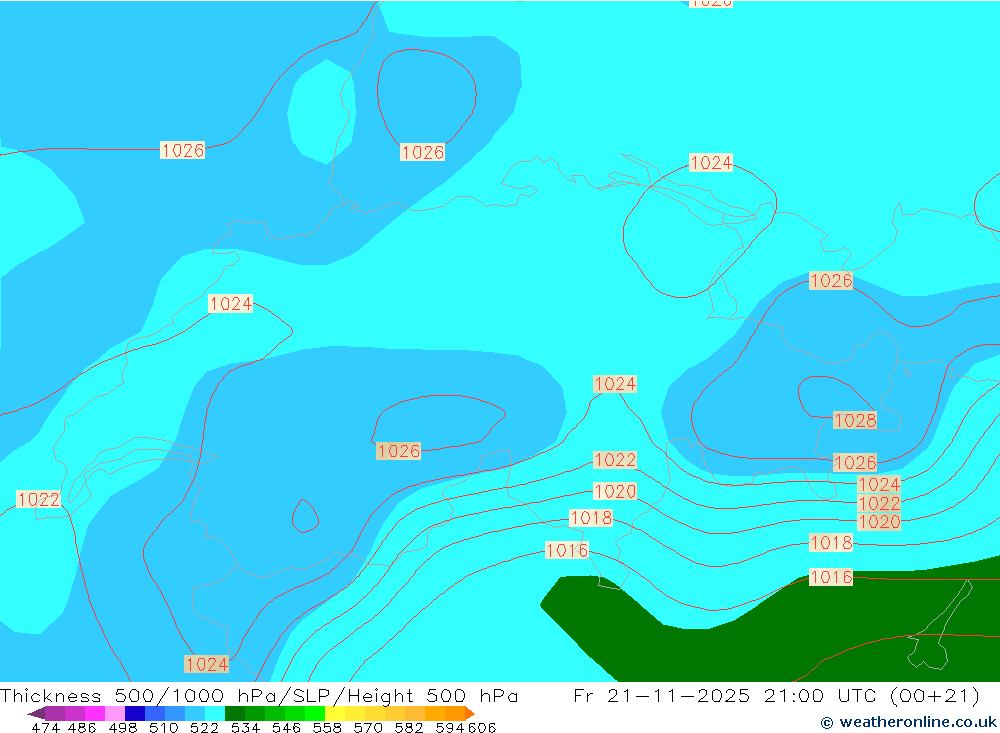Click the 1016 label overlapping the dark green region
Image resolution: width=1000 pixels, height=733 pixels.
pos(831,577)
